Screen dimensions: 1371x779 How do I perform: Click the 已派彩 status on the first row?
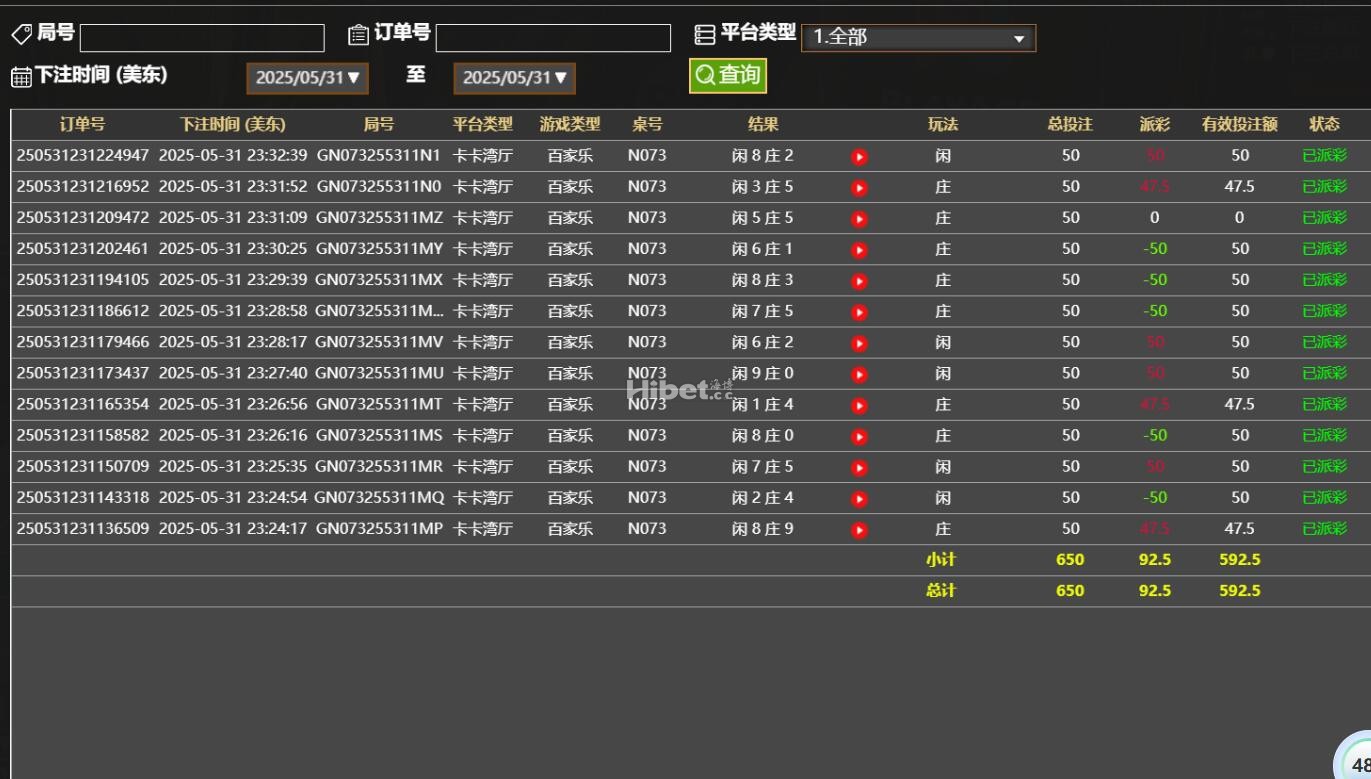click(1324, 156)
